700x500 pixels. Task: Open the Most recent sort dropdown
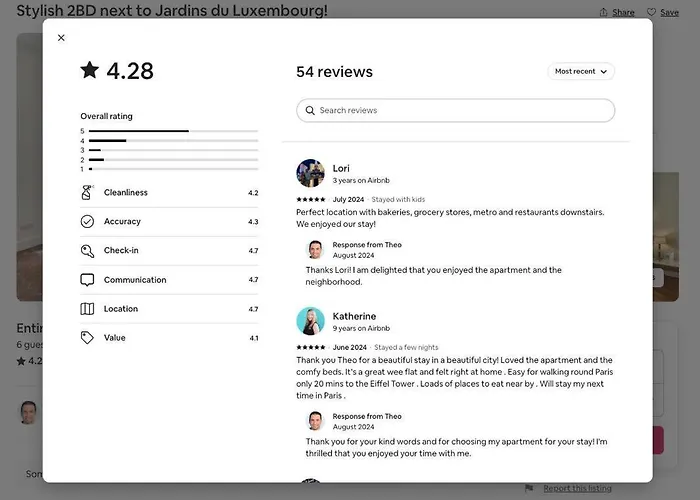(x=581, y=71)
